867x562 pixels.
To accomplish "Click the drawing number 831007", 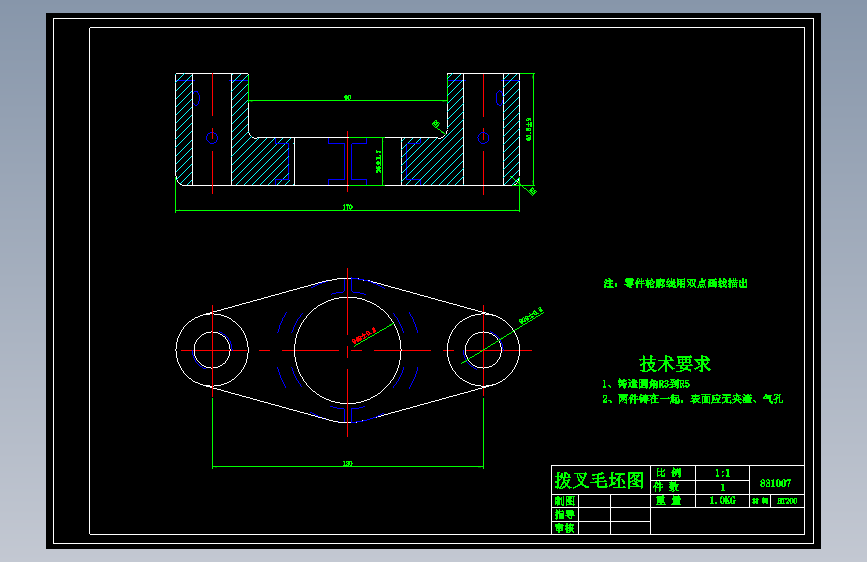I will coord(775,483).
